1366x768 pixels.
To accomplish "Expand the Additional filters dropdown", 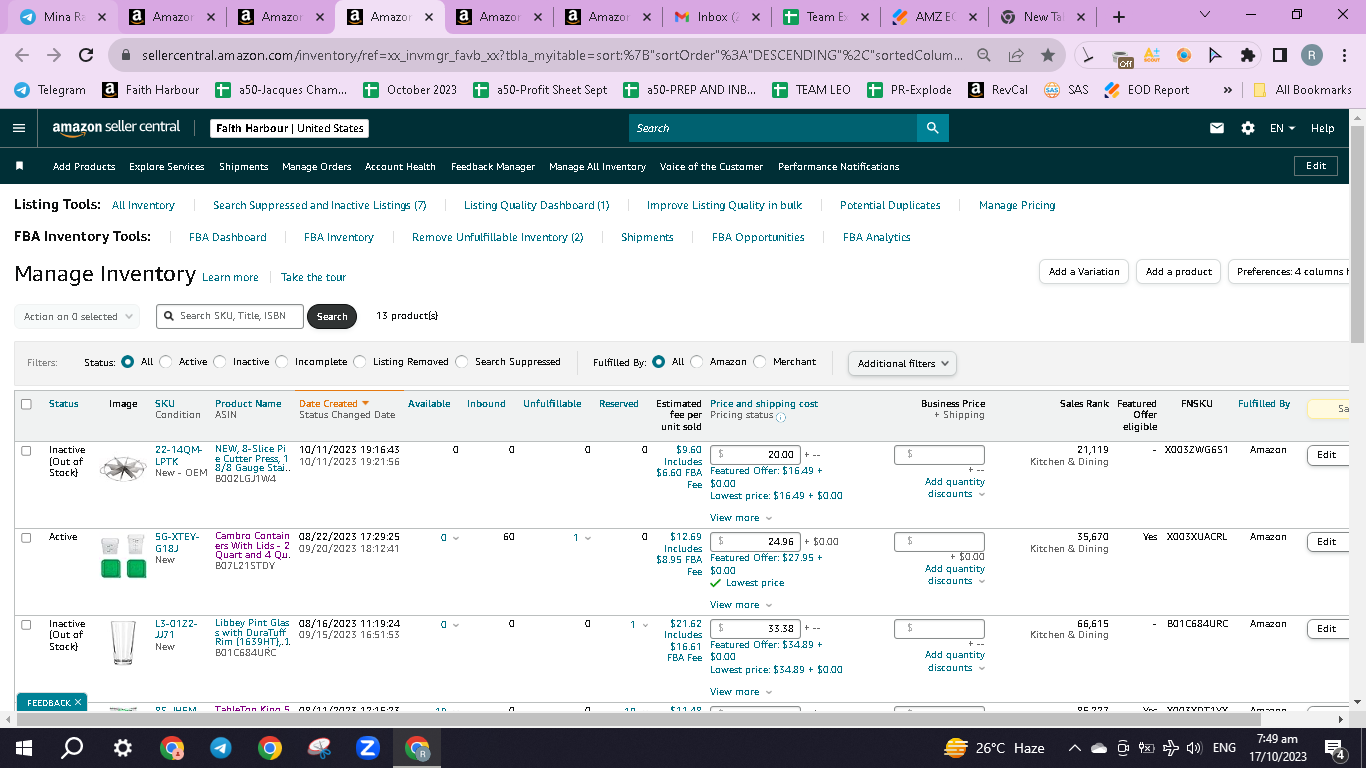I will [902, 363].
